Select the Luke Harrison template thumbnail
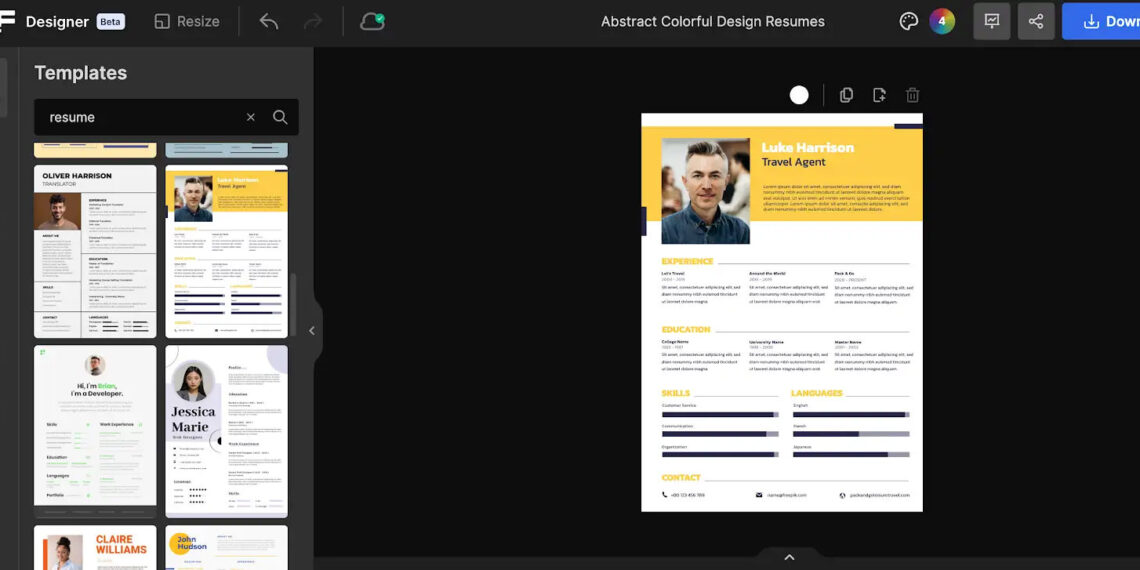Viewport: 1140px width, 570px height. click(x=226, y=252)
